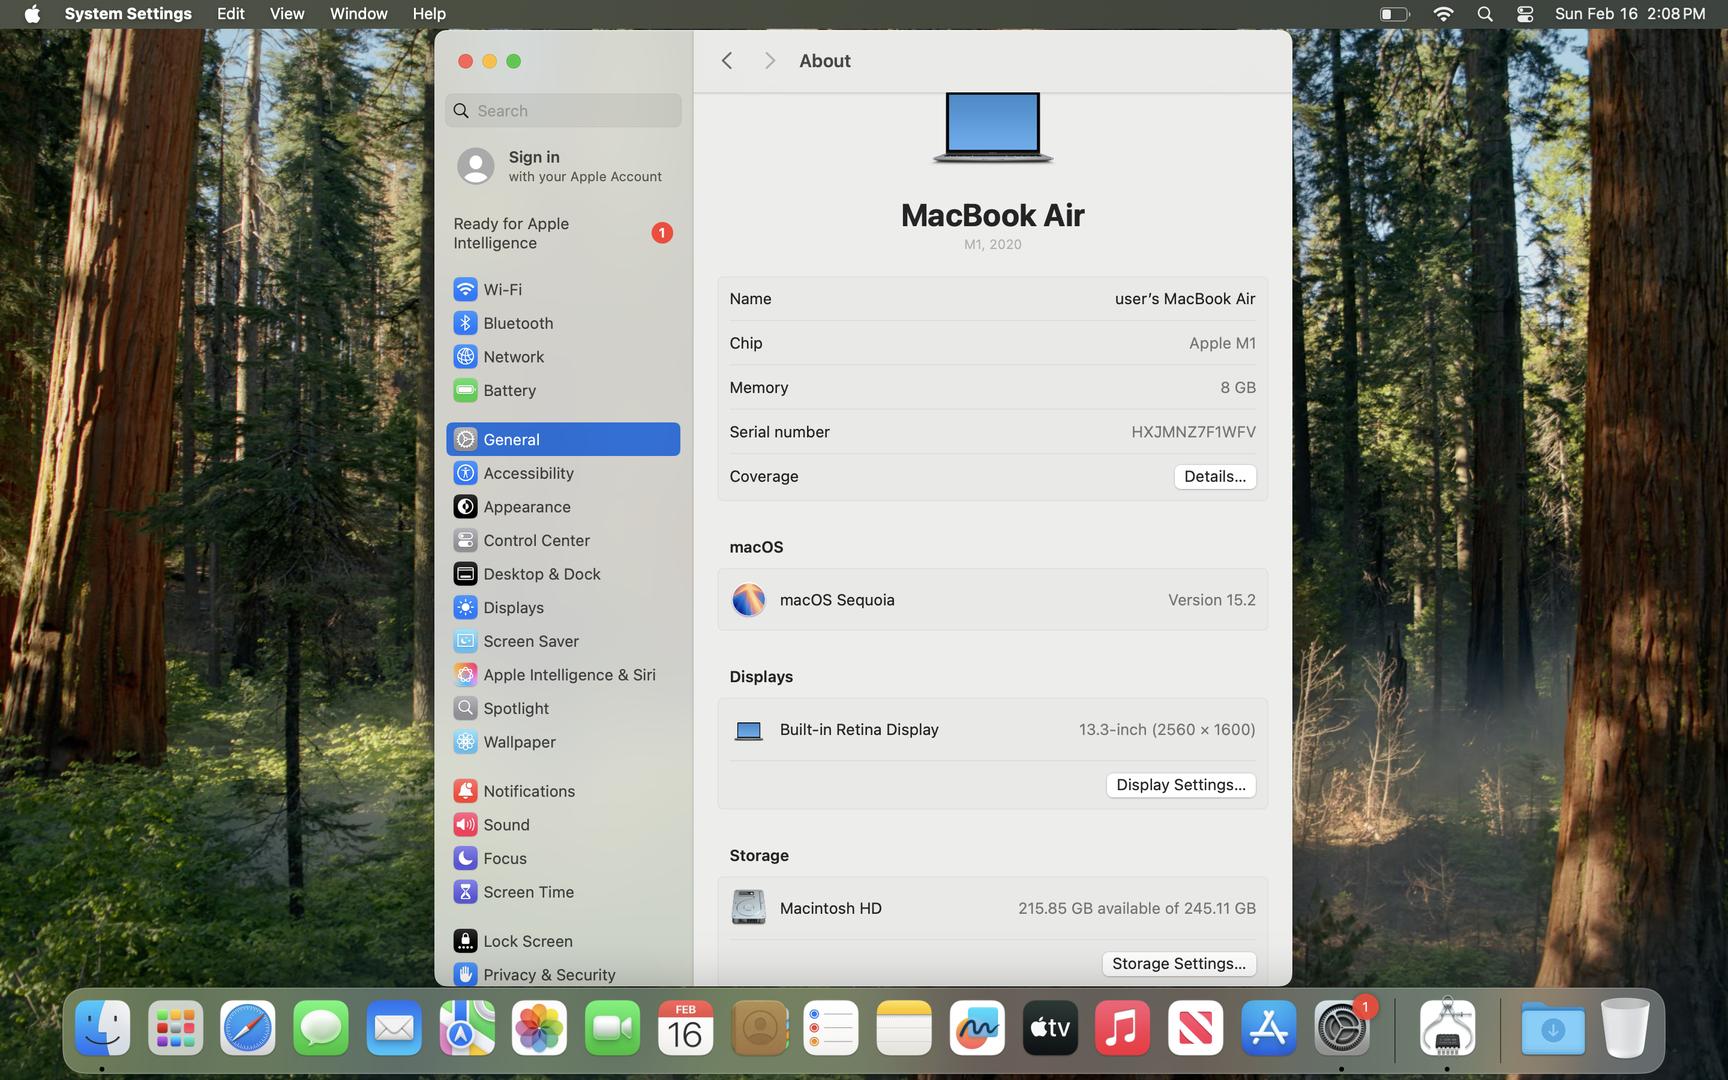Open Wi-Fi settings in sidebar
The width and height of the screenshot is (1728, 1080).
502,289
